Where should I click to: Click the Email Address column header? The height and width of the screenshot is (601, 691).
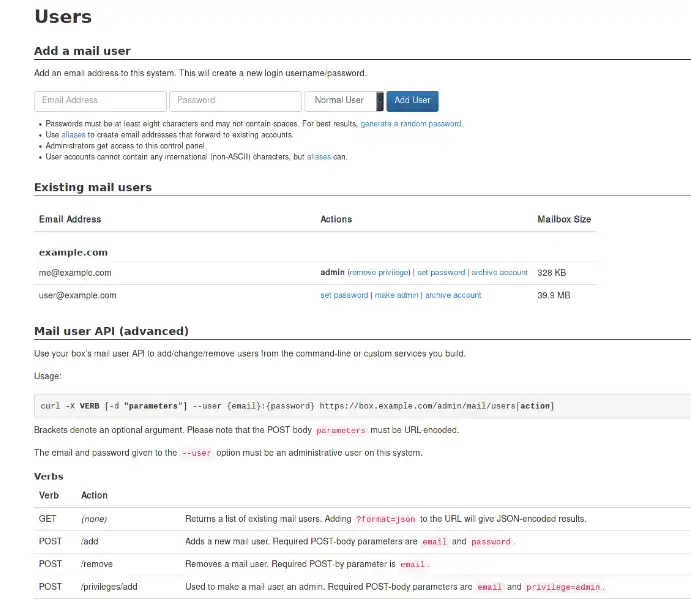70,219
